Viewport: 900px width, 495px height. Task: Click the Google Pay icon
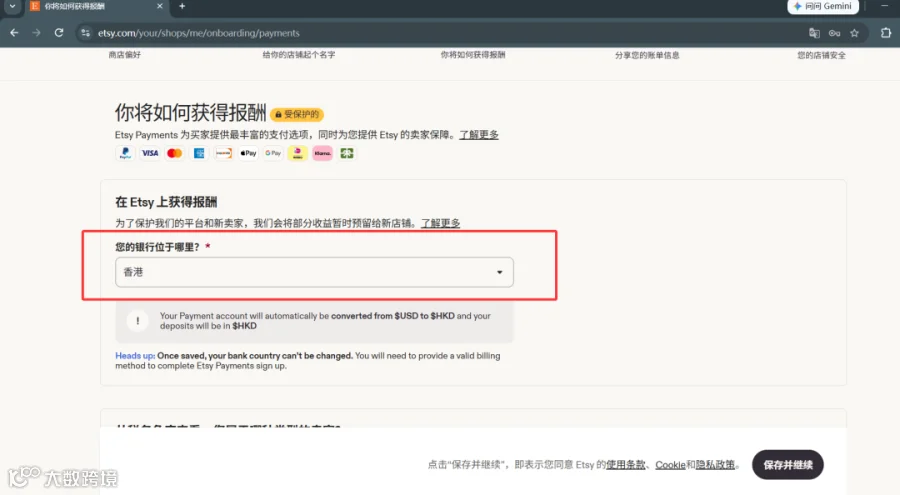(273, 153)
